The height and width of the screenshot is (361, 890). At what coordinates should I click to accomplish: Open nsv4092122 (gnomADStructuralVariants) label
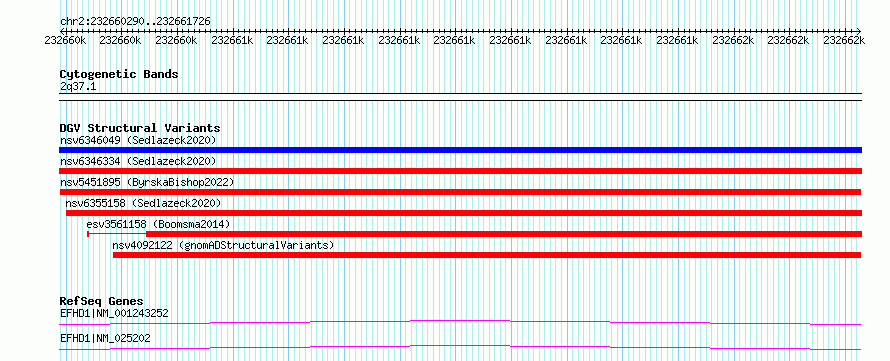pos(223,245)
